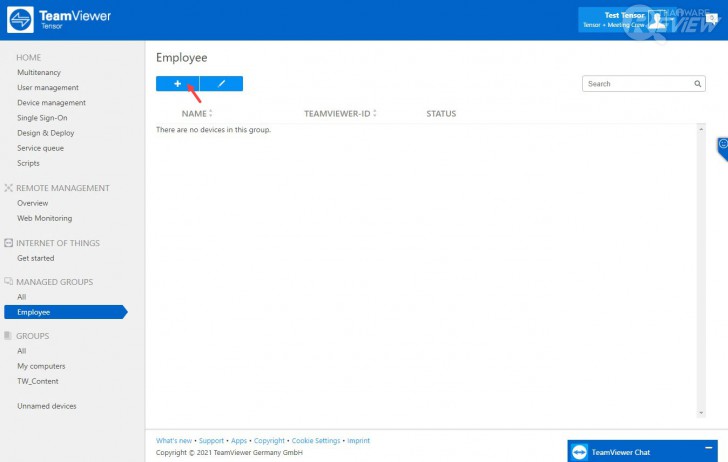Open the What's new link
Image resolution: width=728 pixels, height=462 pixels.
(174, 441)
